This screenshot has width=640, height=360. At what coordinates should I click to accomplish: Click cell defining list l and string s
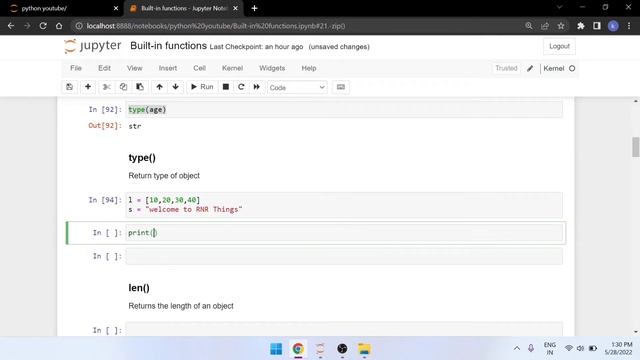[x=344, y=204]
